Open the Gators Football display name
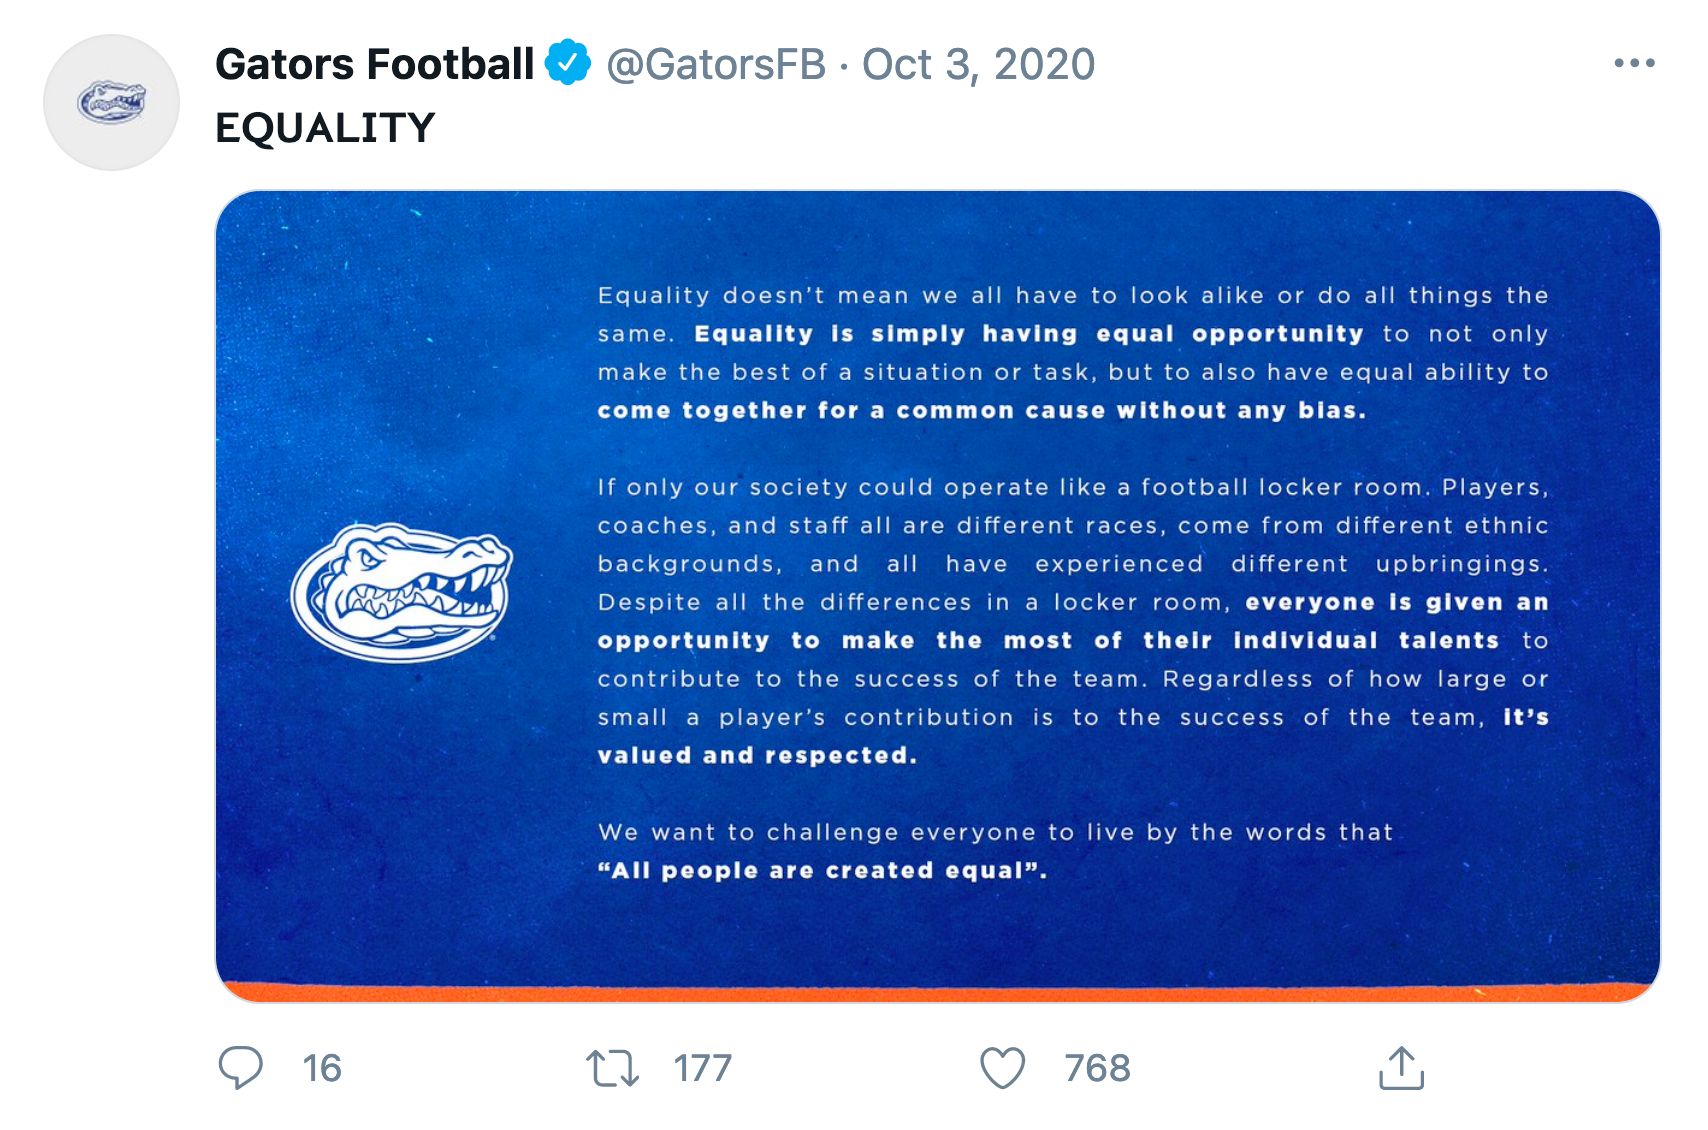The width and height of the screenshot is (1708, 1130). pyautogui.click(x=375, y=64)
